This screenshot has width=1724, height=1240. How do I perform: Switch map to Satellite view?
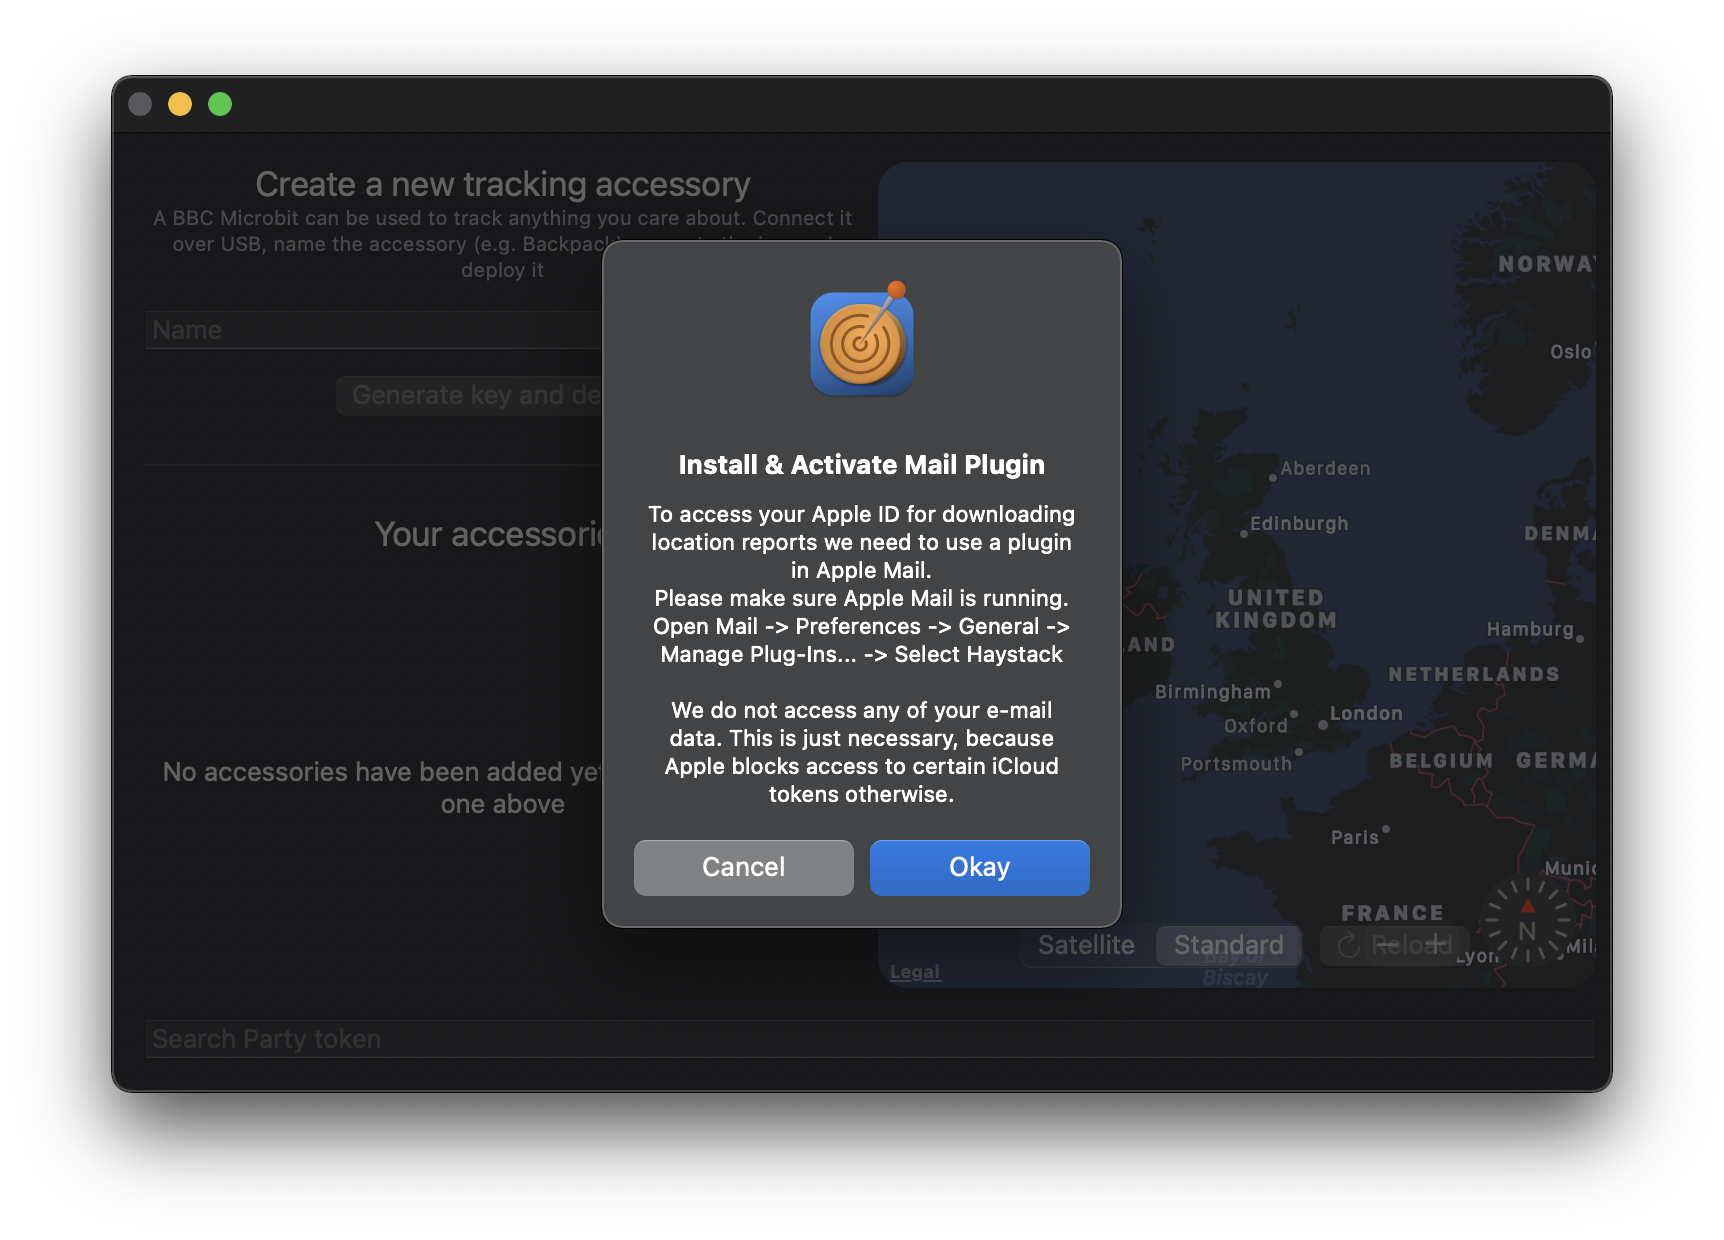1086,945
